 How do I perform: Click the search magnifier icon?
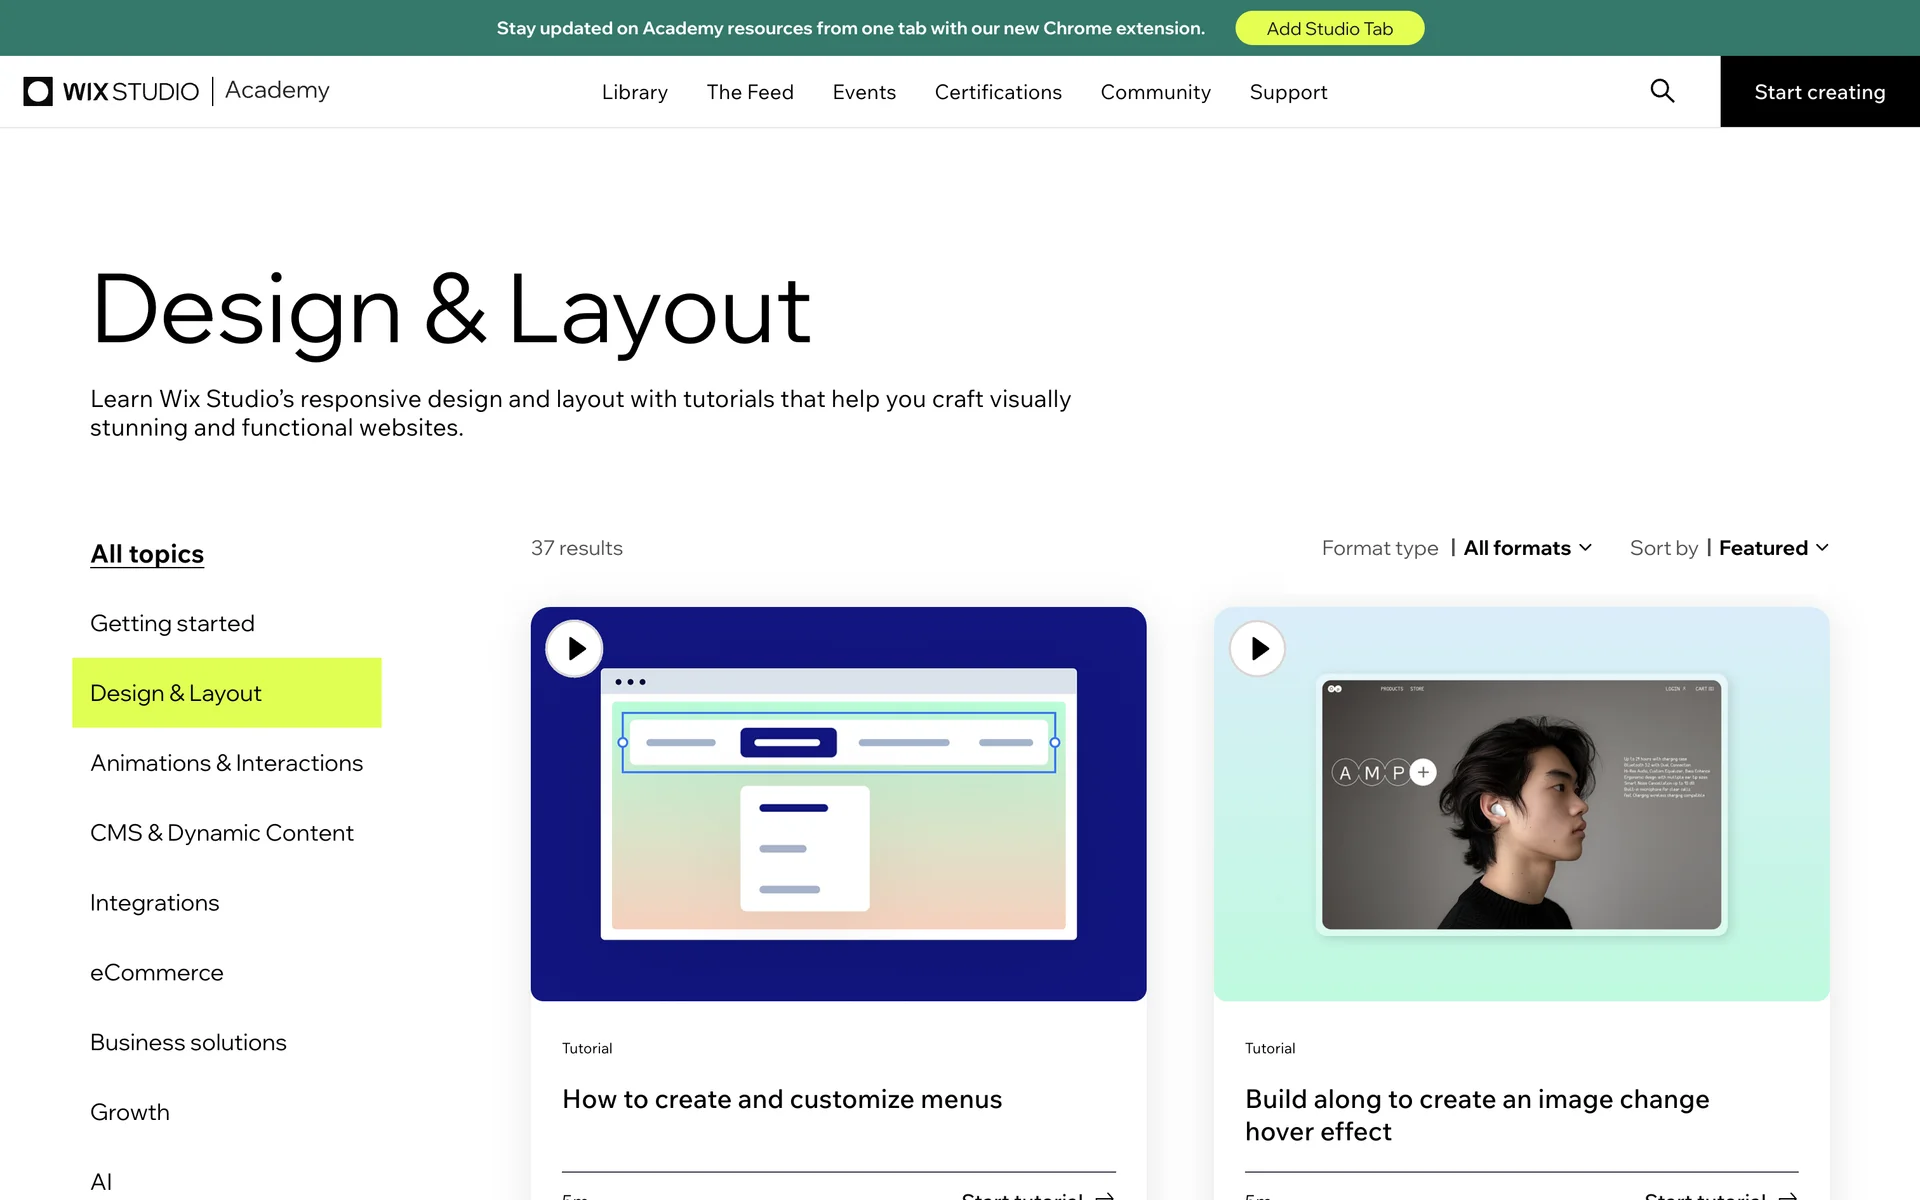[1662, 91]
